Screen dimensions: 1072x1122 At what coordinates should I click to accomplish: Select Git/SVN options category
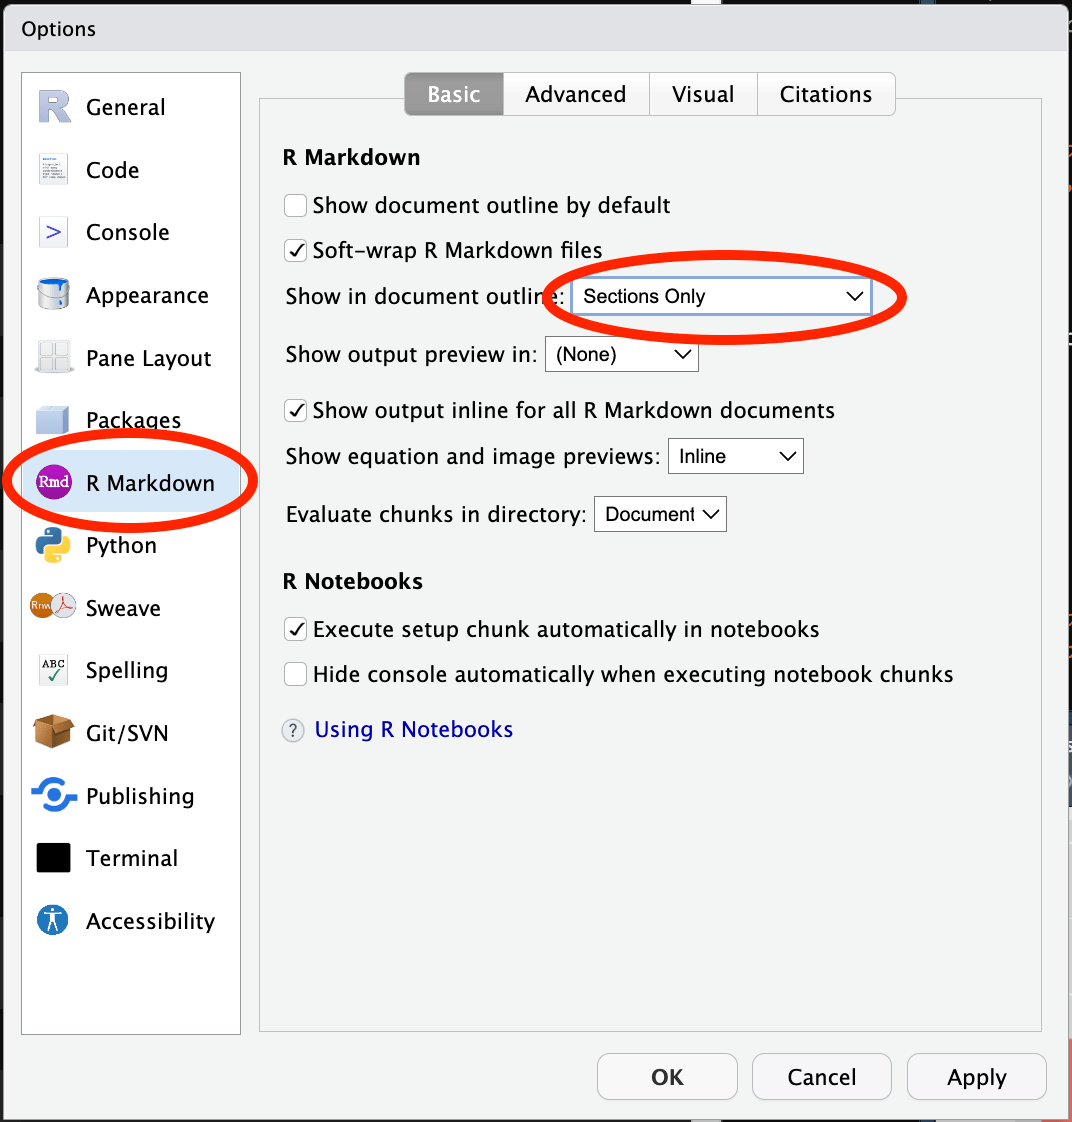(x=131, y=733)
